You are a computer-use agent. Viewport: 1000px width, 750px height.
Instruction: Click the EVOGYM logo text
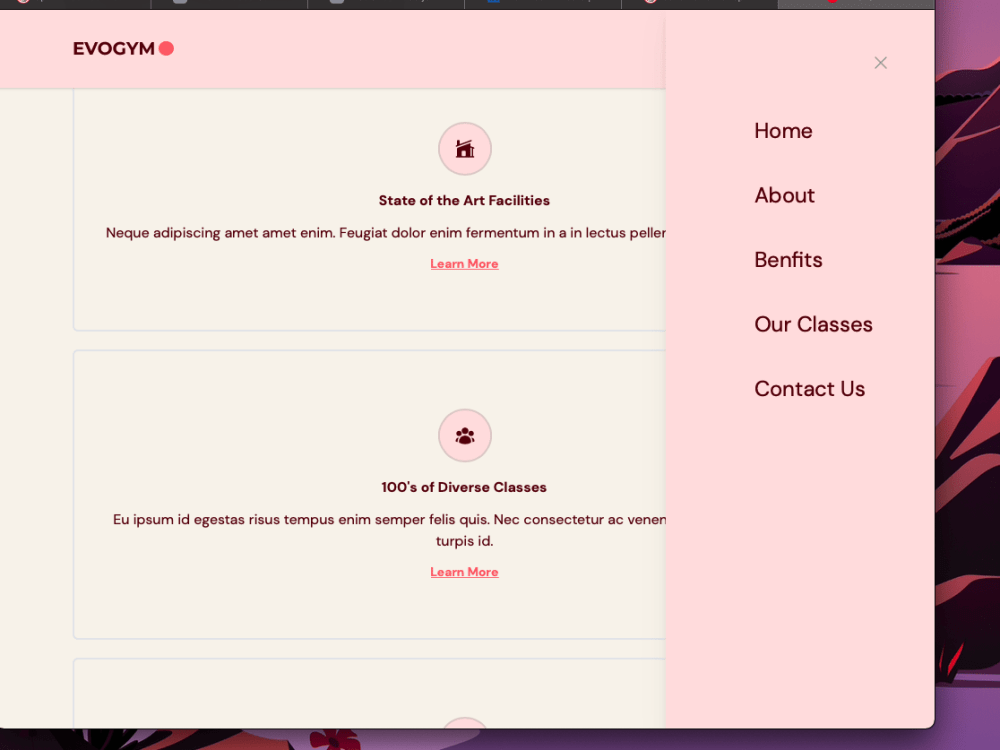113,48
